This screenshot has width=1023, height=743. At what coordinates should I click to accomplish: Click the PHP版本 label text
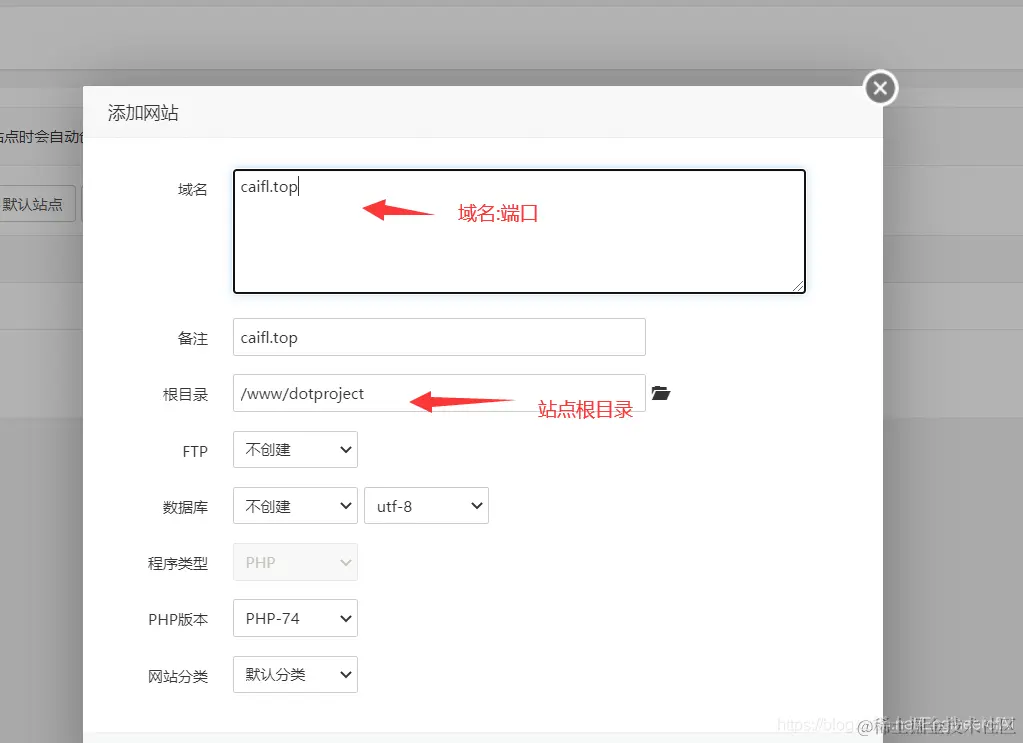178,618
